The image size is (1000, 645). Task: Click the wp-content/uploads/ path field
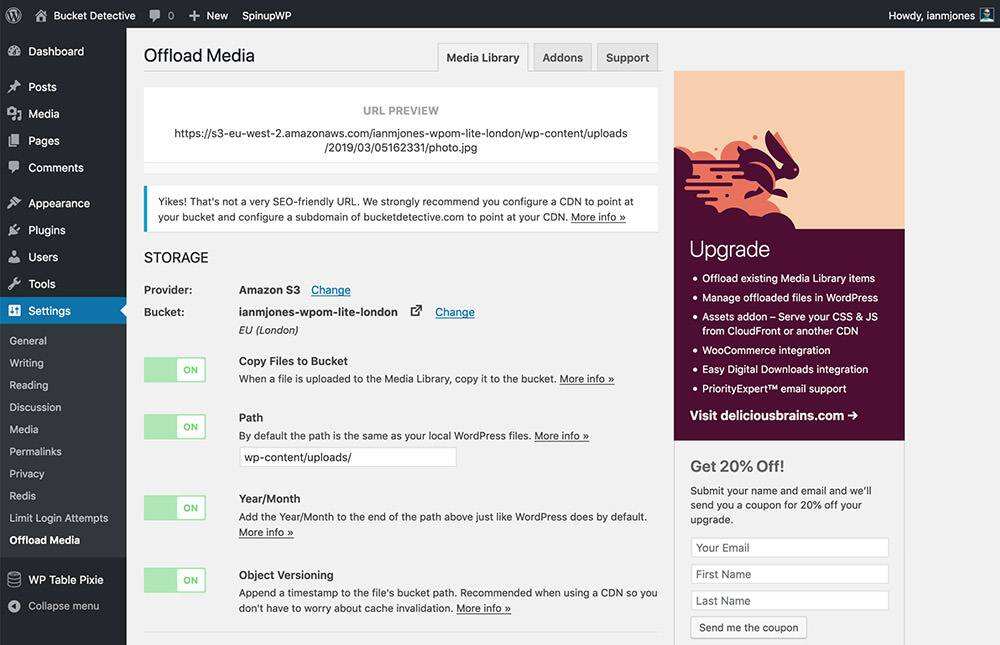click(347, 457)
